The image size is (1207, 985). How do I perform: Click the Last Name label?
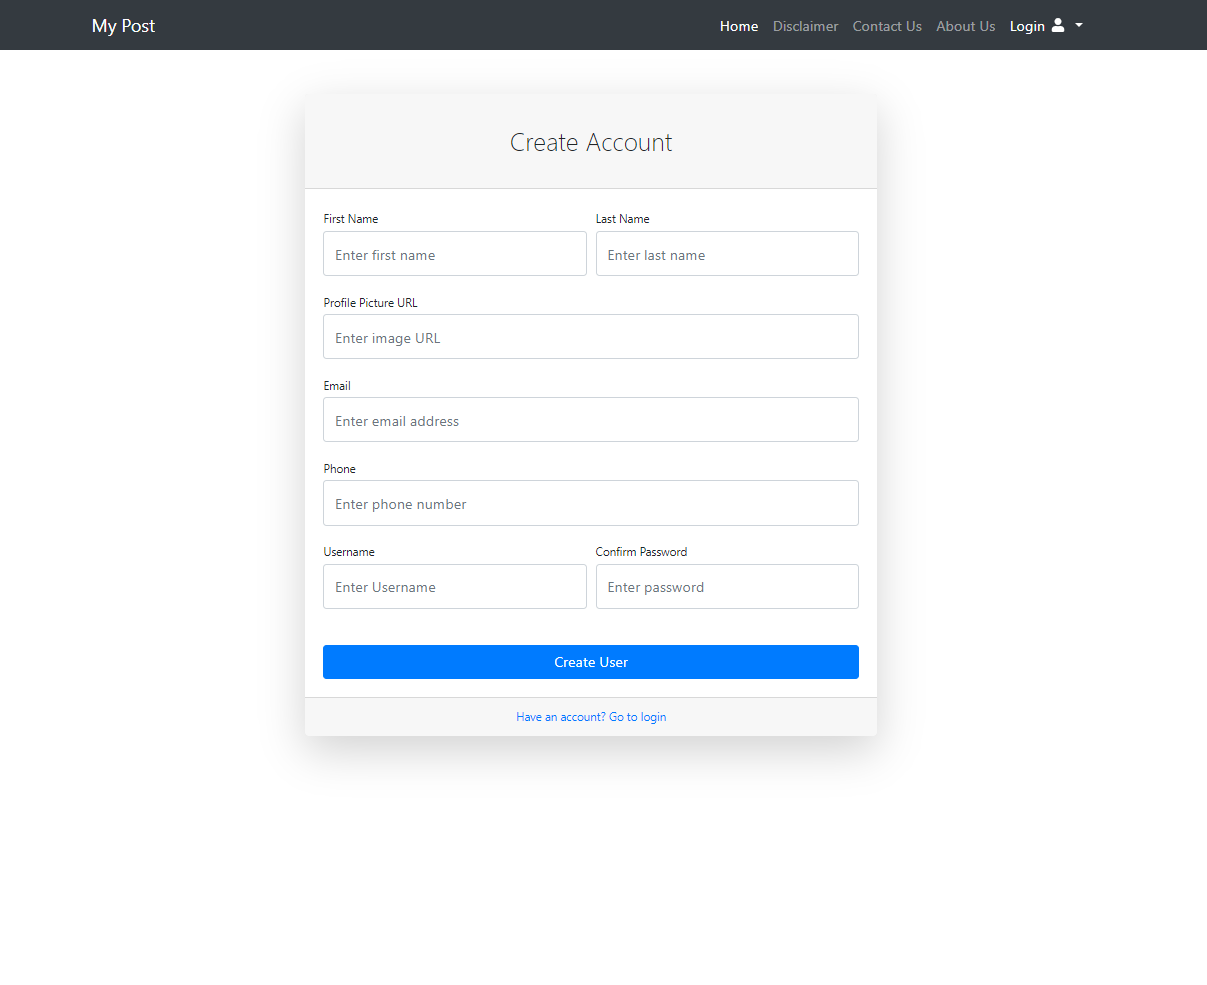(622, 219)
